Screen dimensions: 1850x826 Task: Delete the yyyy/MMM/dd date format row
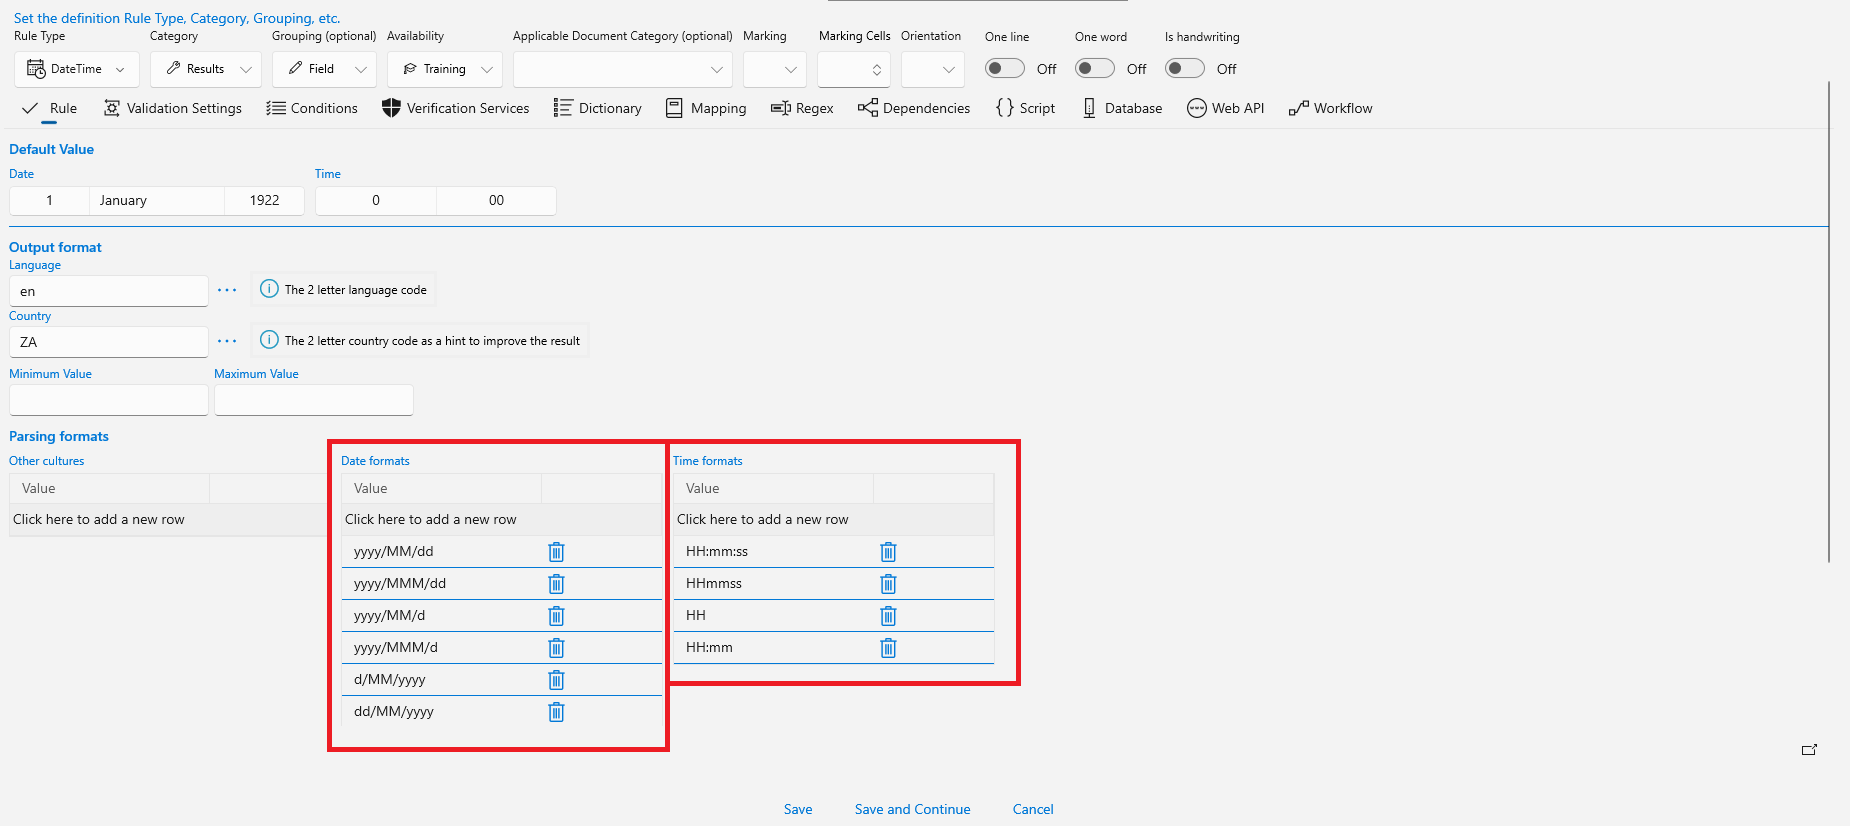[x=556, y=584]
